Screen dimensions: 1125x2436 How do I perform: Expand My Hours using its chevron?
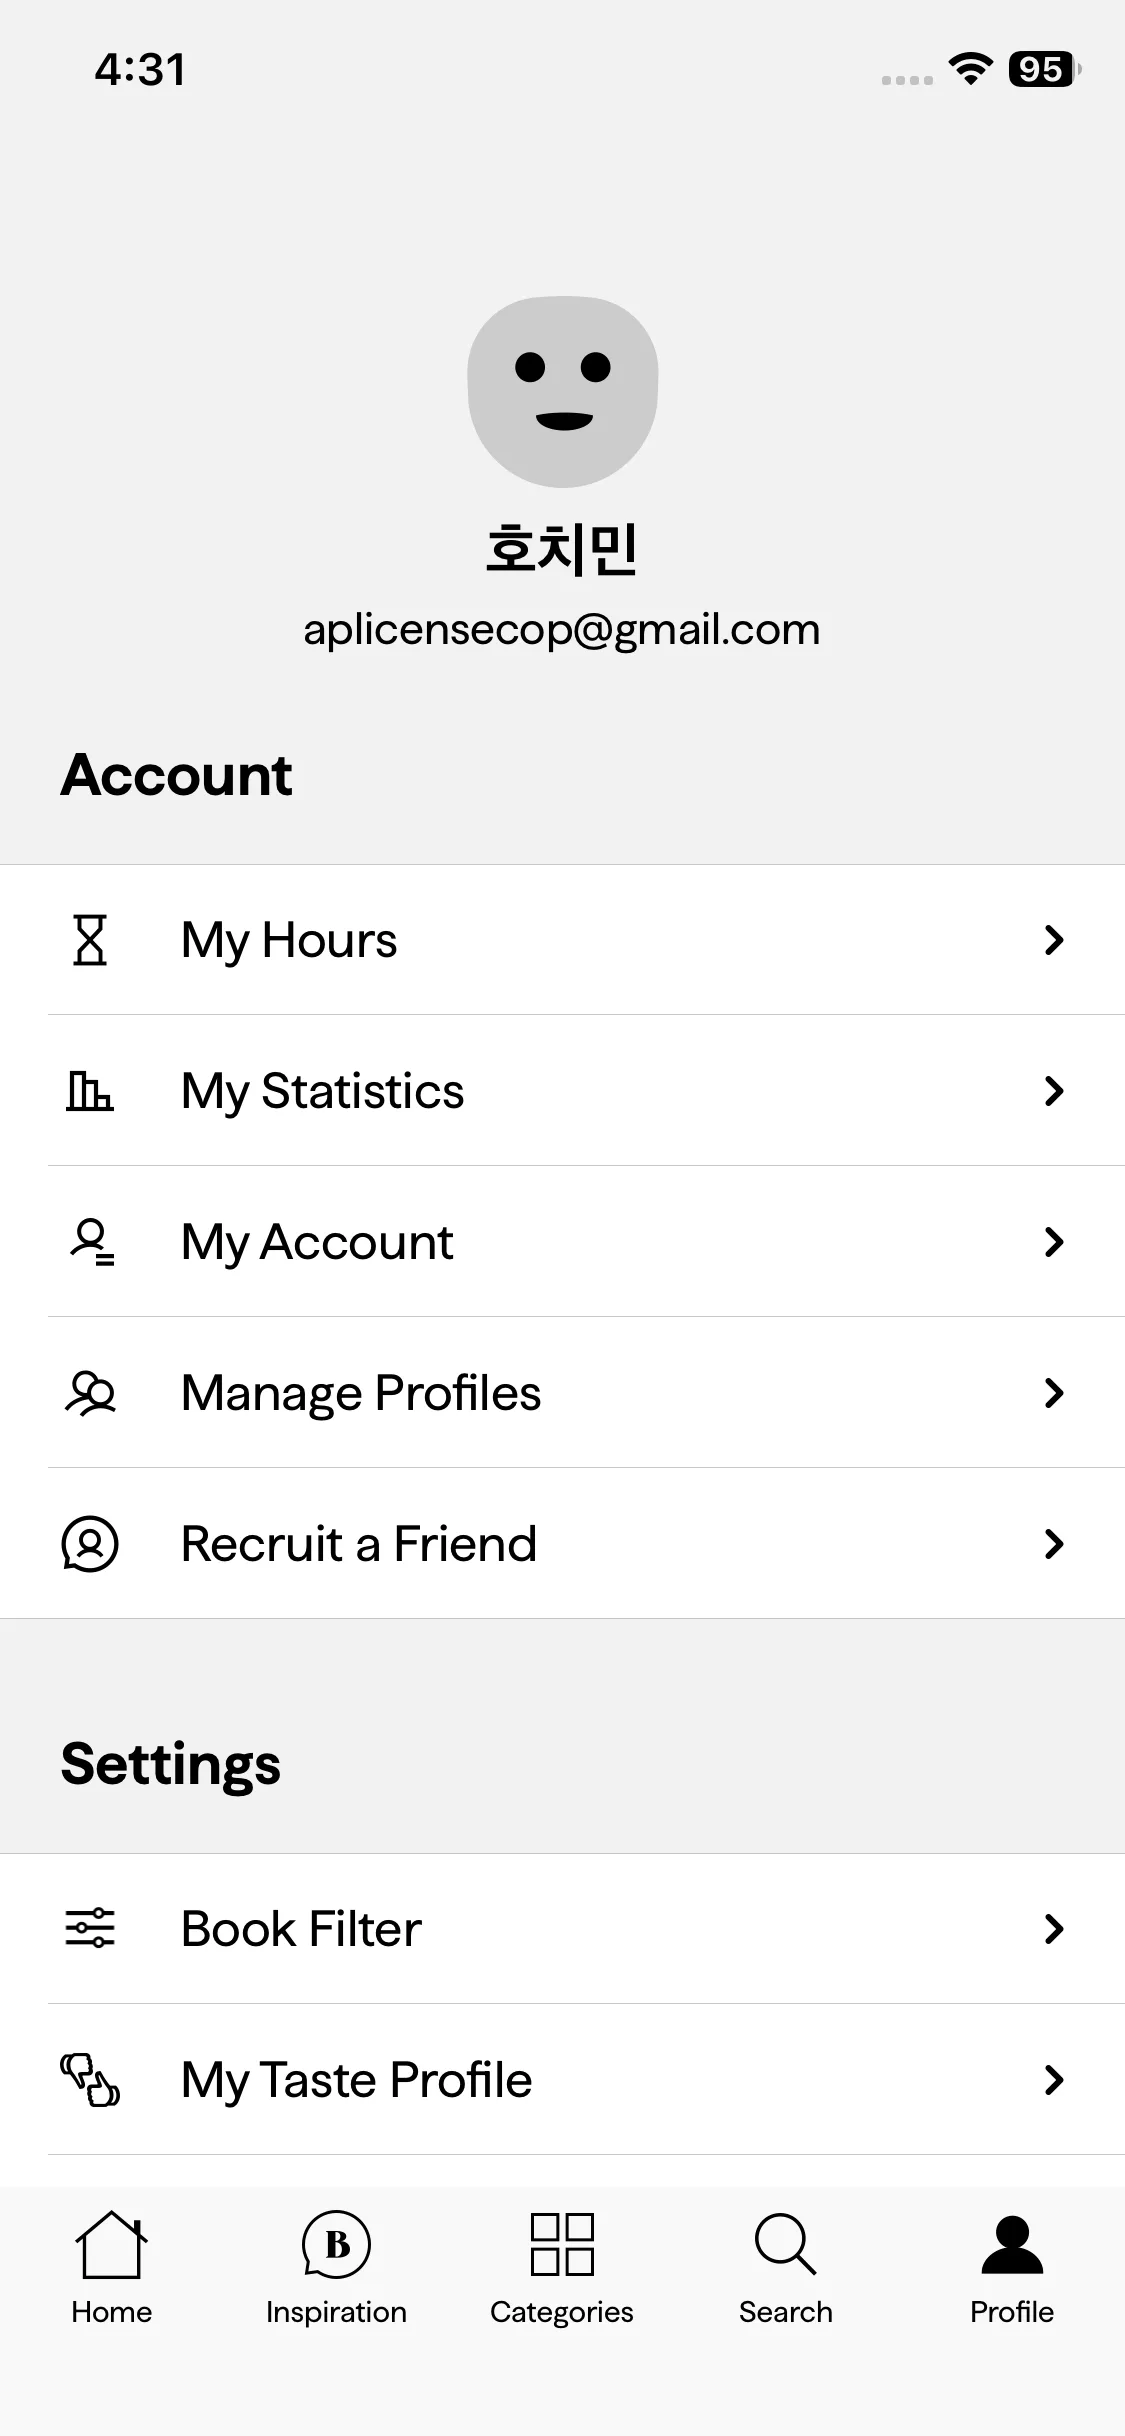point(1053,940)
